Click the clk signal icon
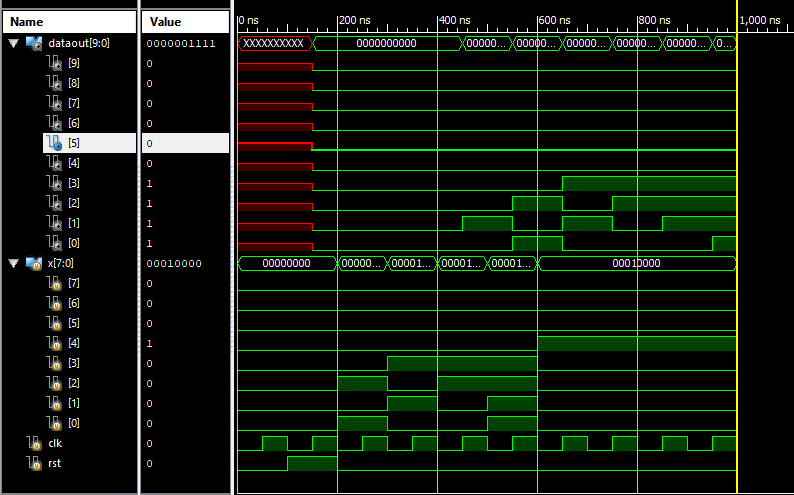 (x=34, y=443)
